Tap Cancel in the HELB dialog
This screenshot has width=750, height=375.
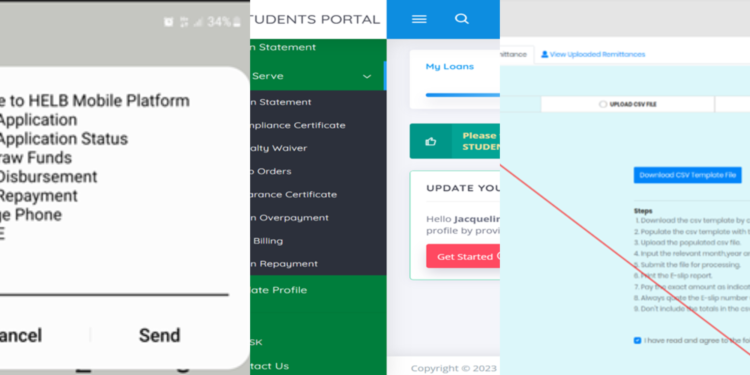tap(21, 335)
